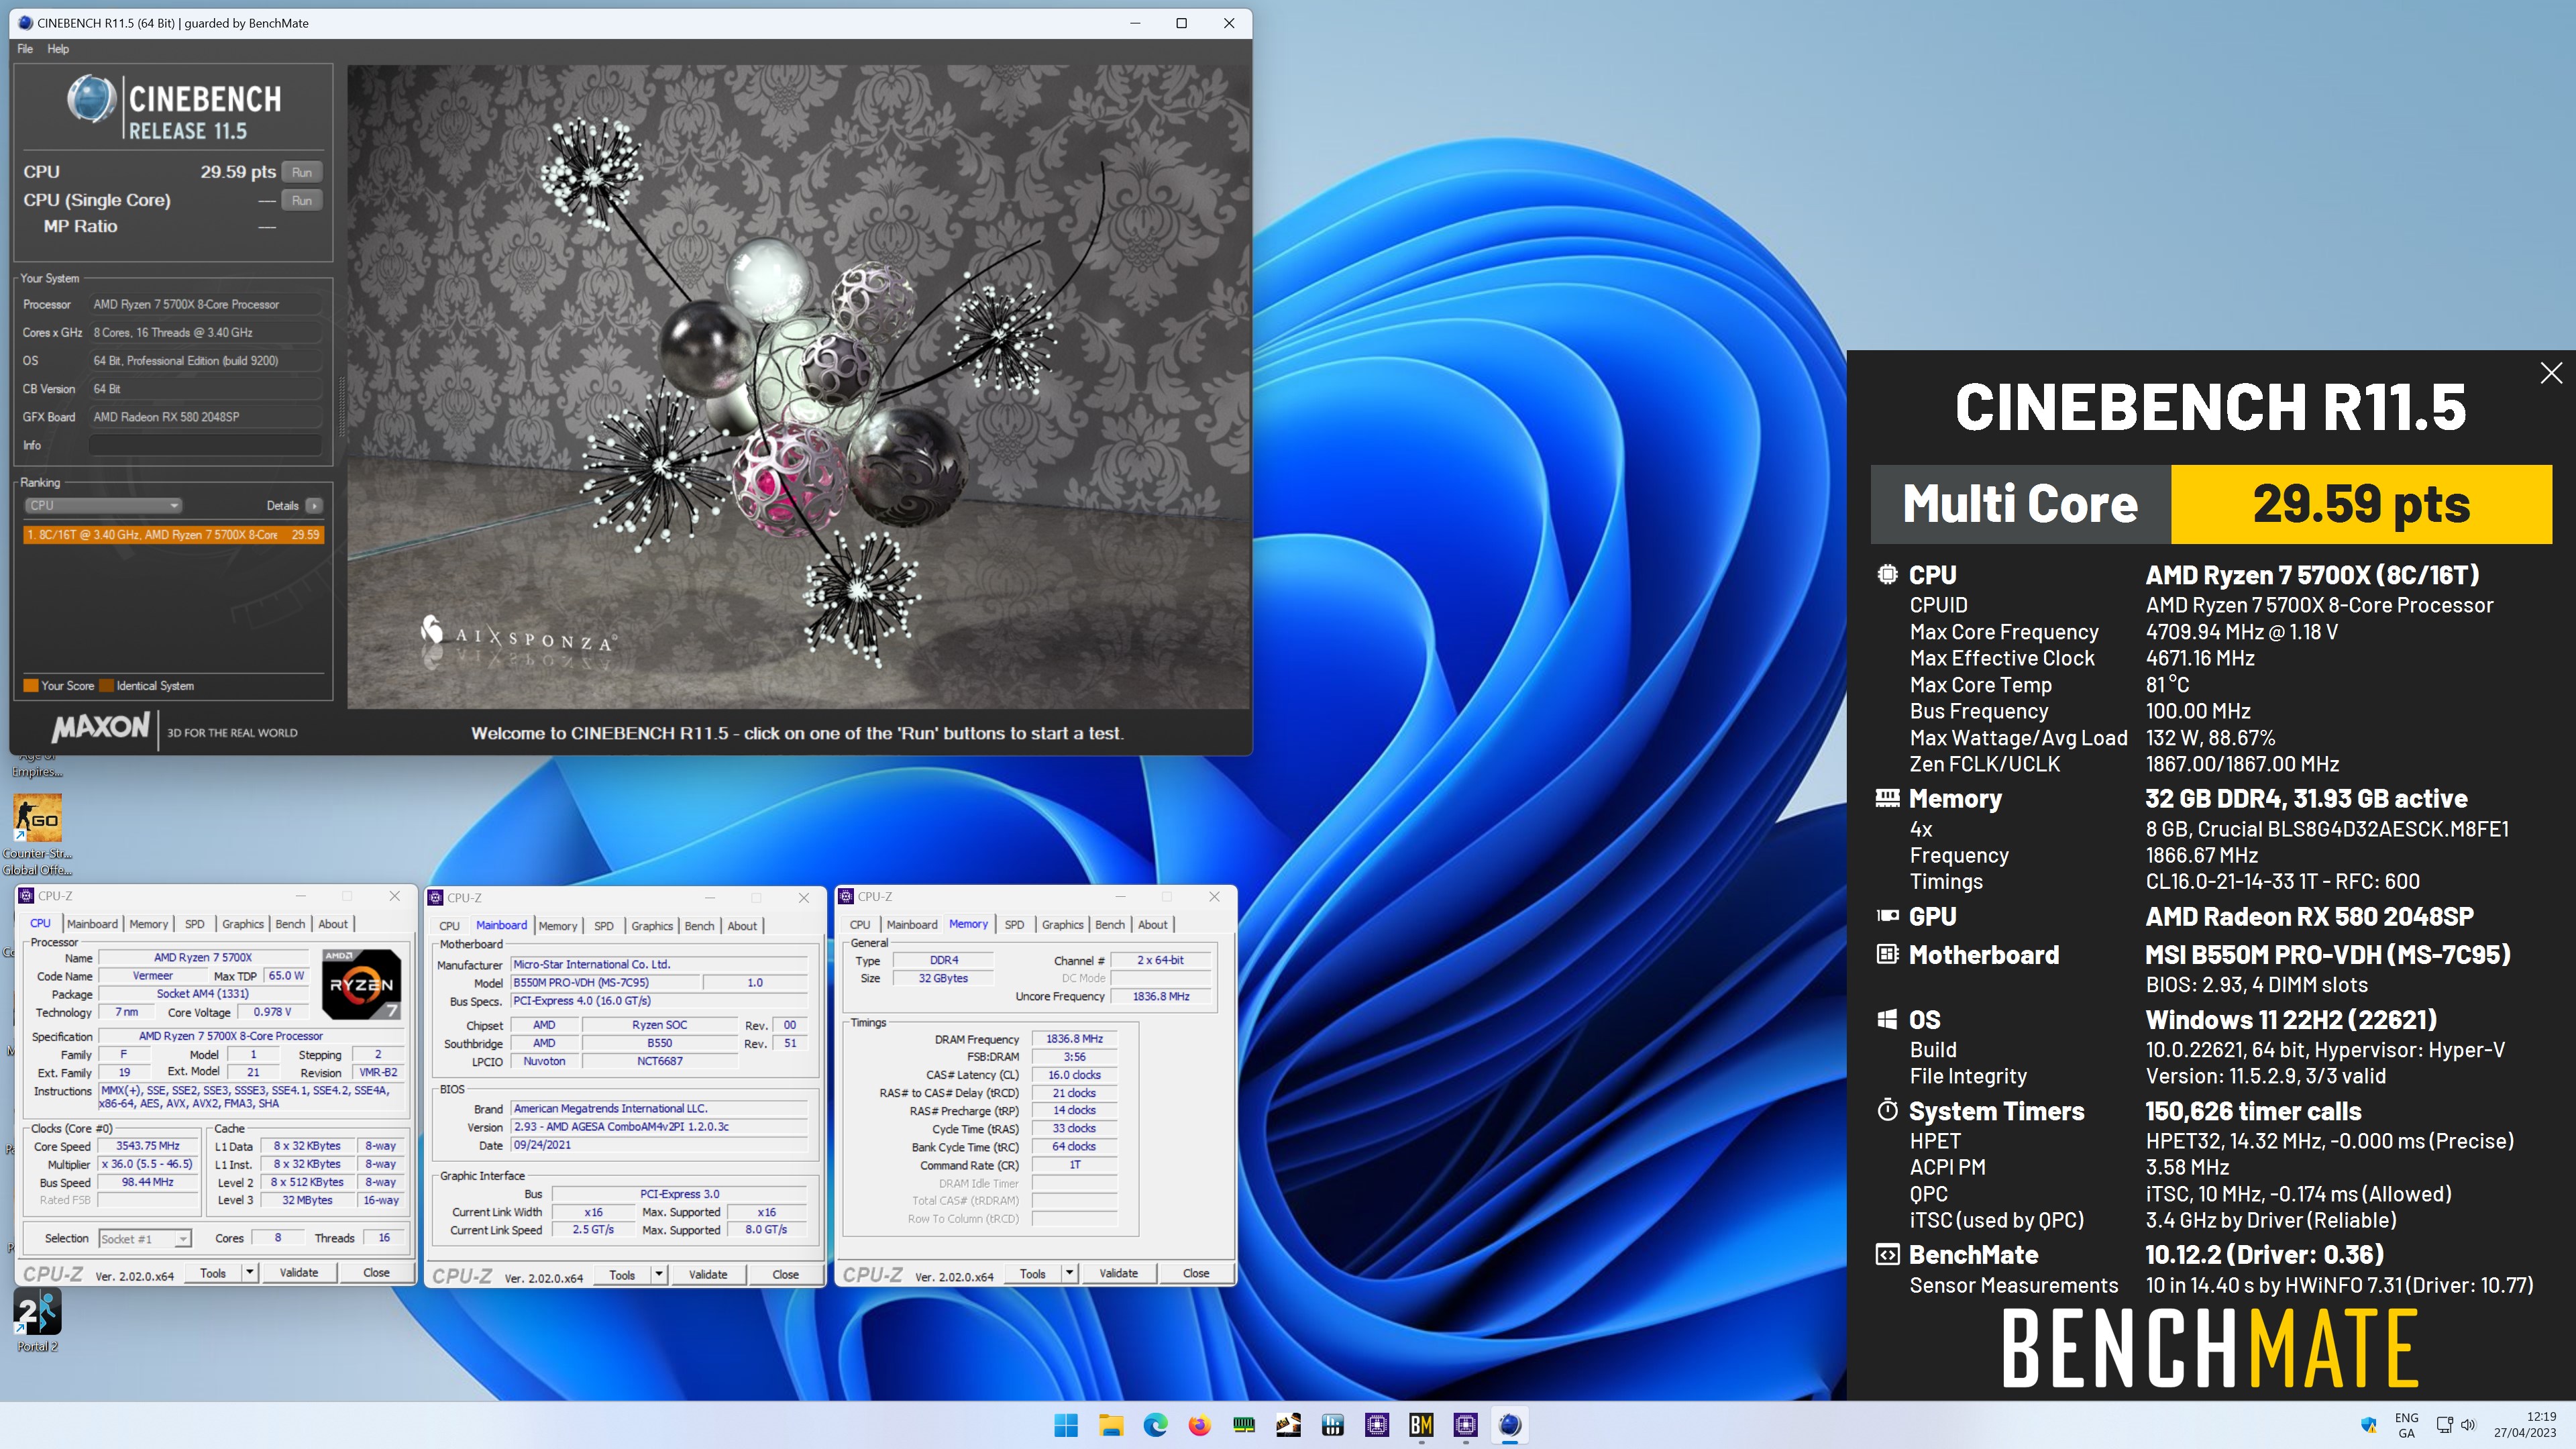Switch to Memory tab in CPU-Z CPU window
The width and height of the screenshot is (2576, 1449).
coord(149,924)
